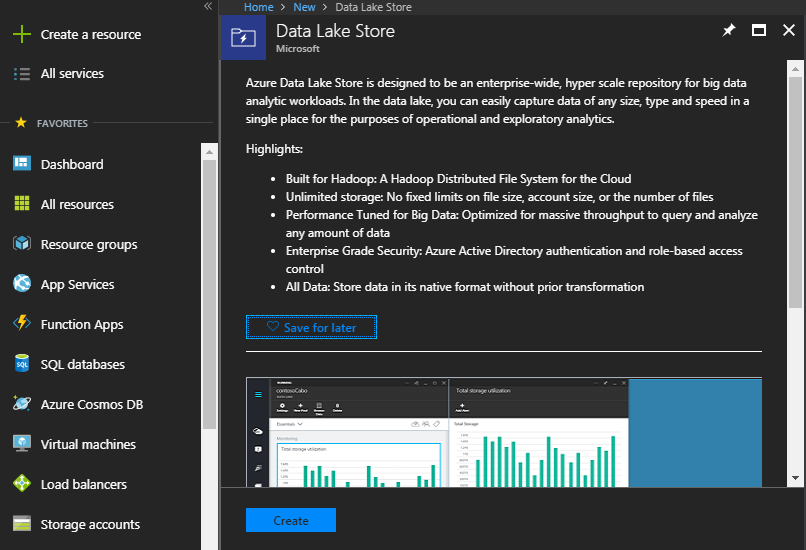806x550 pixels.
Task: Click the Dashboard icon in favorites
Action: point(22,163)
